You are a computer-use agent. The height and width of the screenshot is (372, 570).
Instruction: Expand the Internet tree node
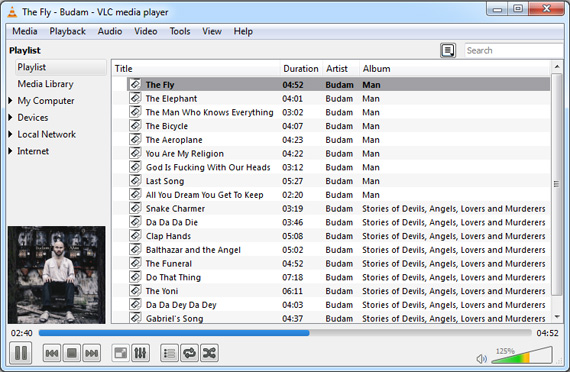point(11,151)
